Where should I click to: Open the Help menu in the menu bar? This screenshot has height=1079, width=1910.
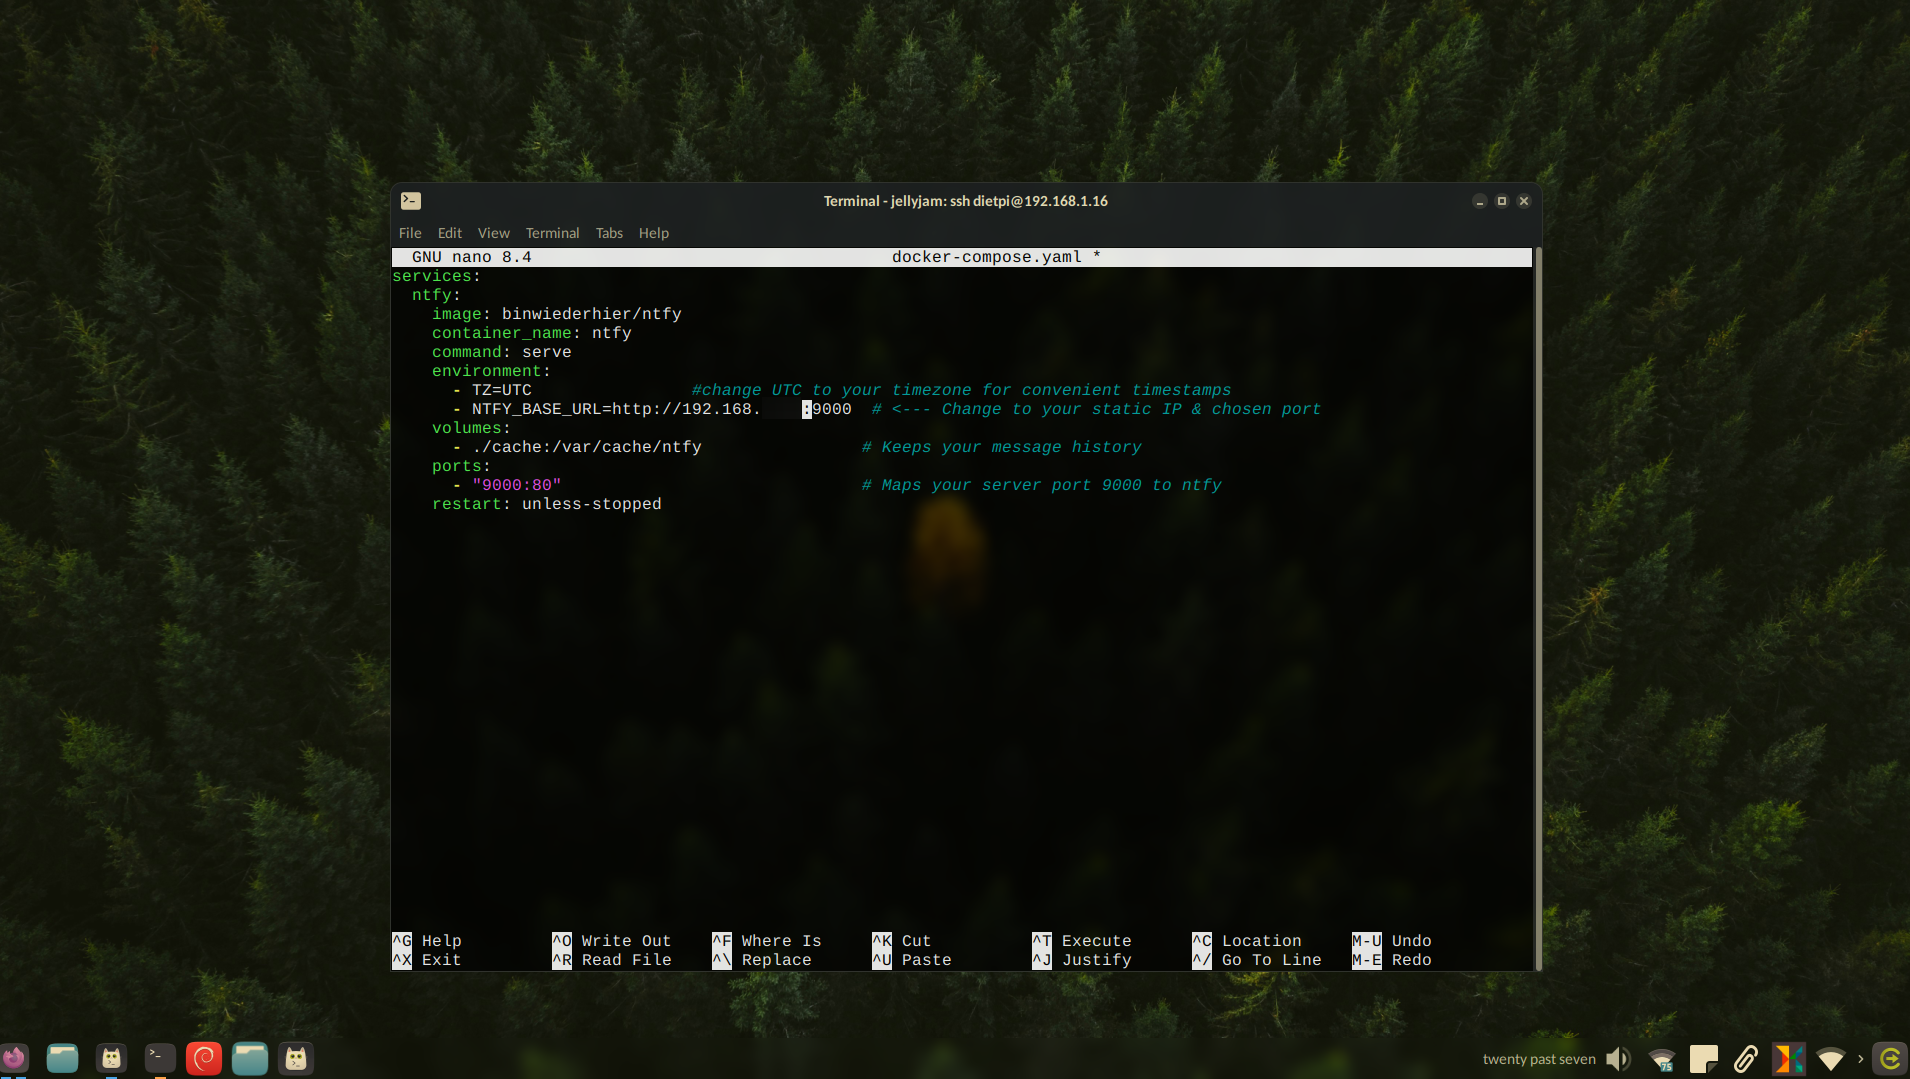coord(654,233)
